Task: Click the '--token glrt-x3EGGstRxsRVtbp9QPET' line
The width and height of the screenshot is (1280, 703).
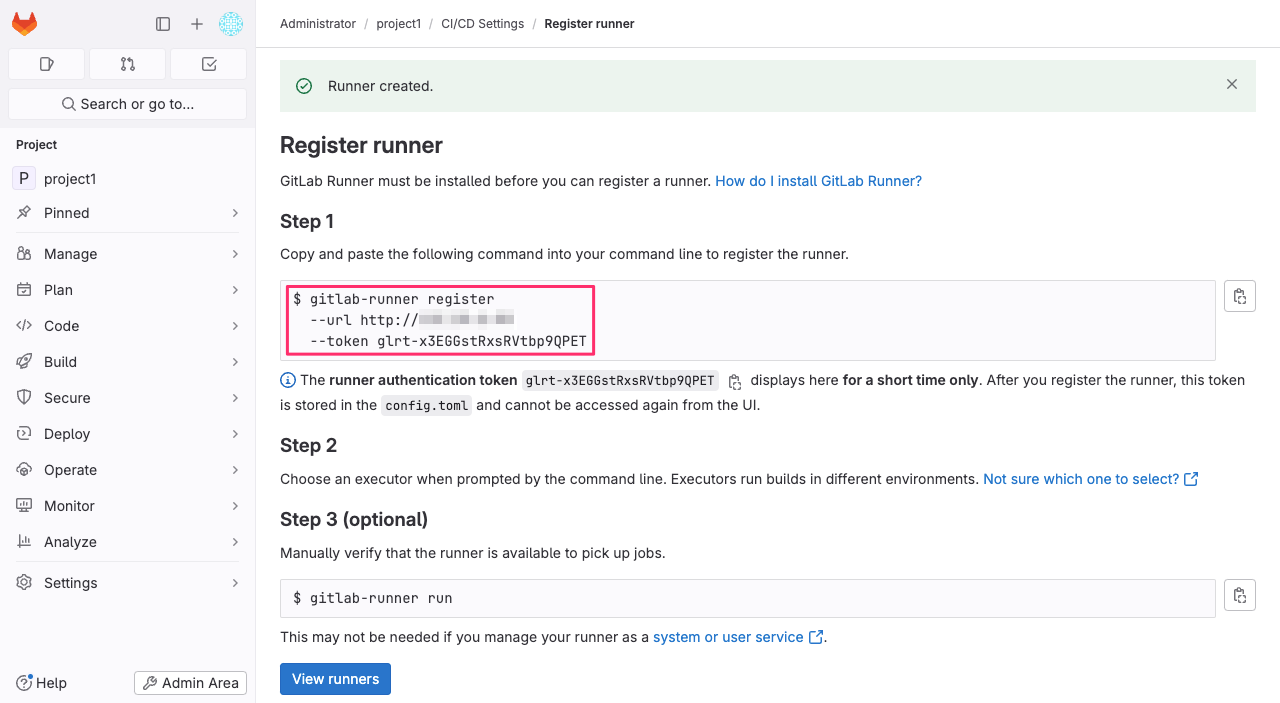Action: tap(448, 341)
